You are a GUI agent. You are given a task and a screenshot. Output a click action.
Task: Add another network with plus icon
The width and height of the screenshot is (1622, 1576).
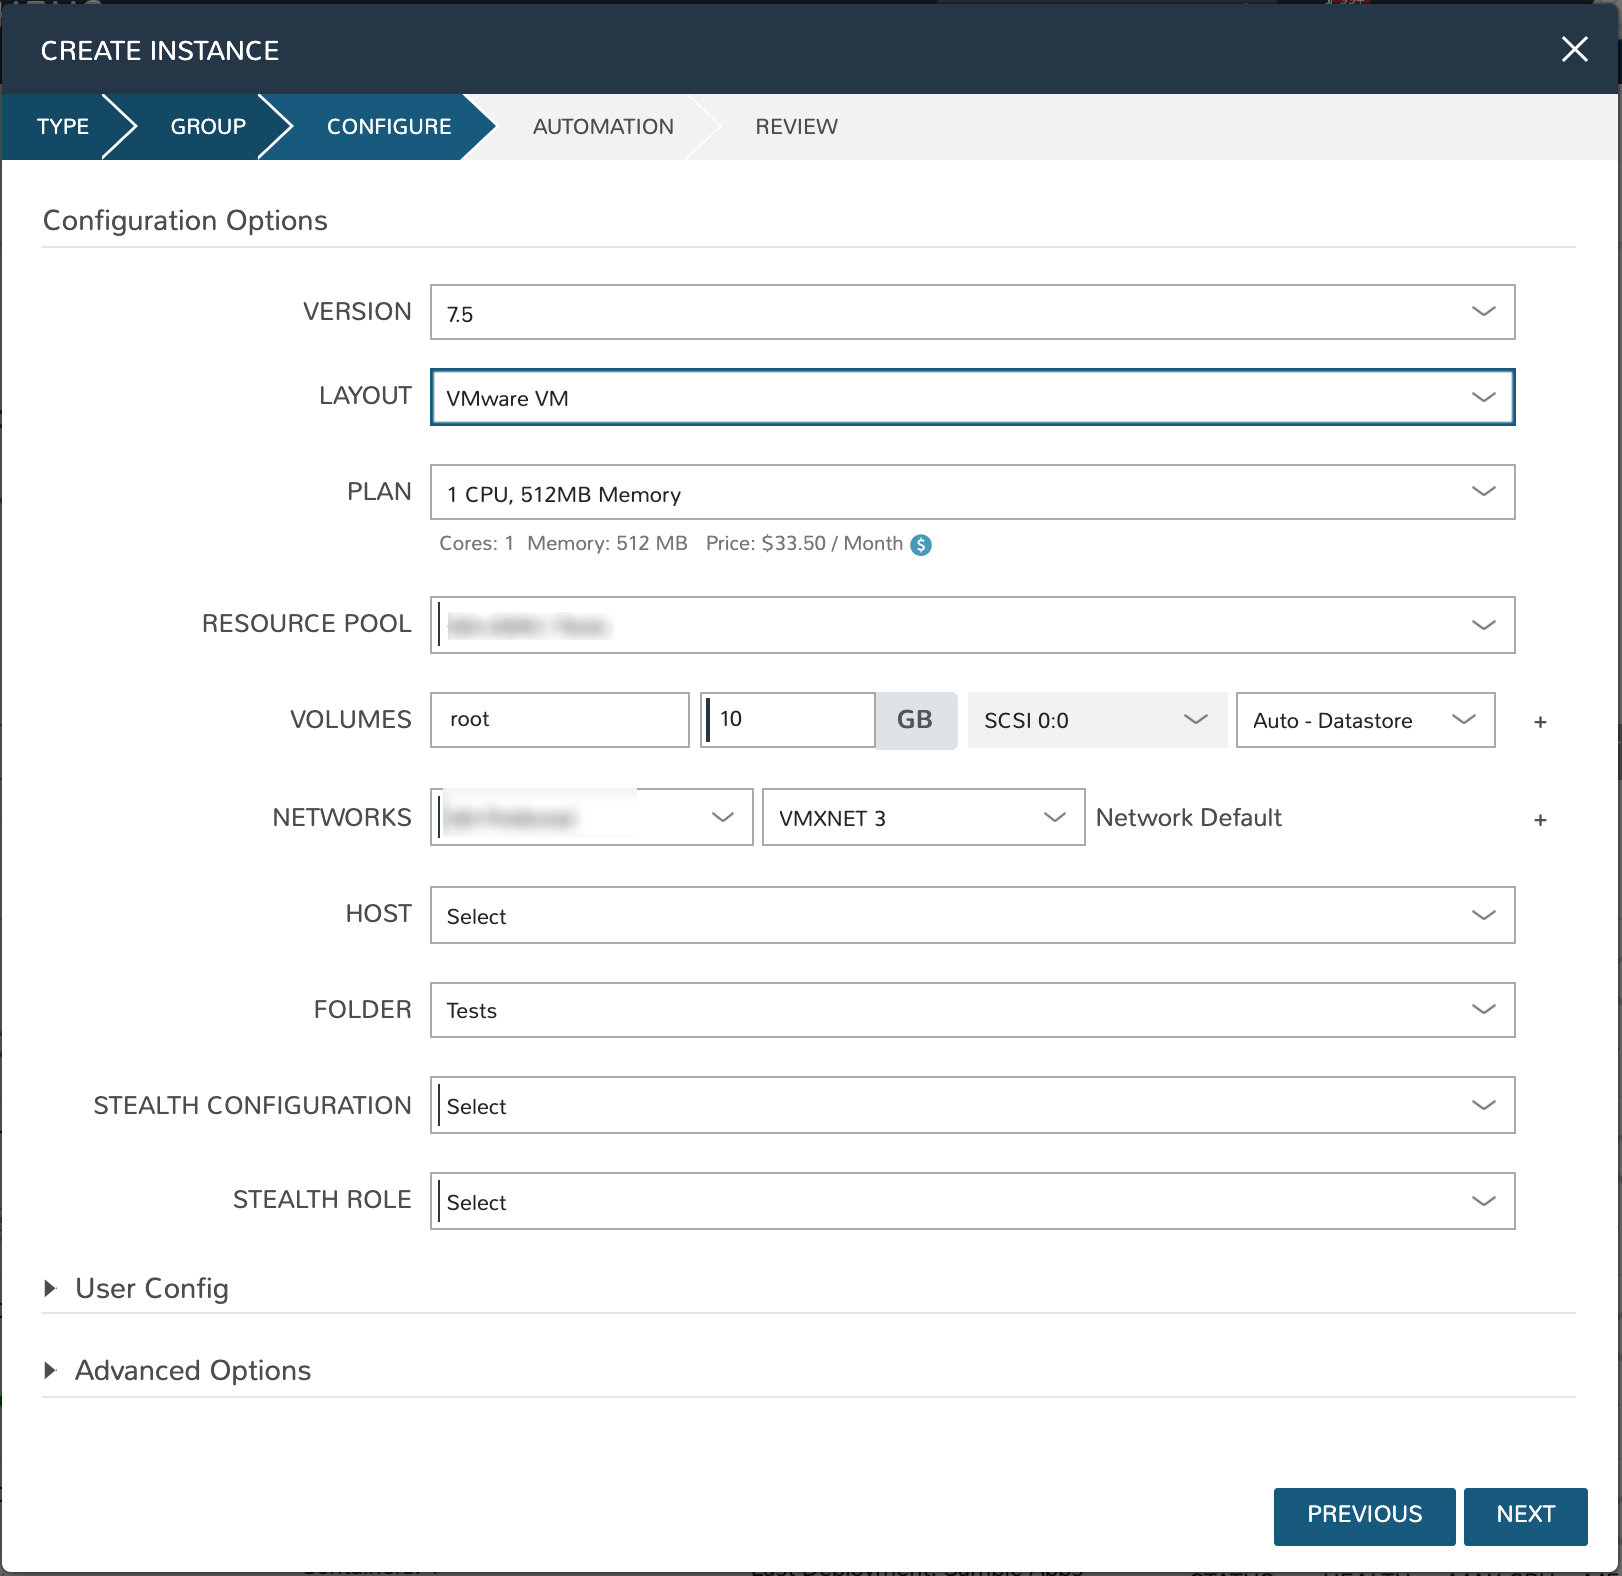pyautogui.click(x=1540, y=820)
